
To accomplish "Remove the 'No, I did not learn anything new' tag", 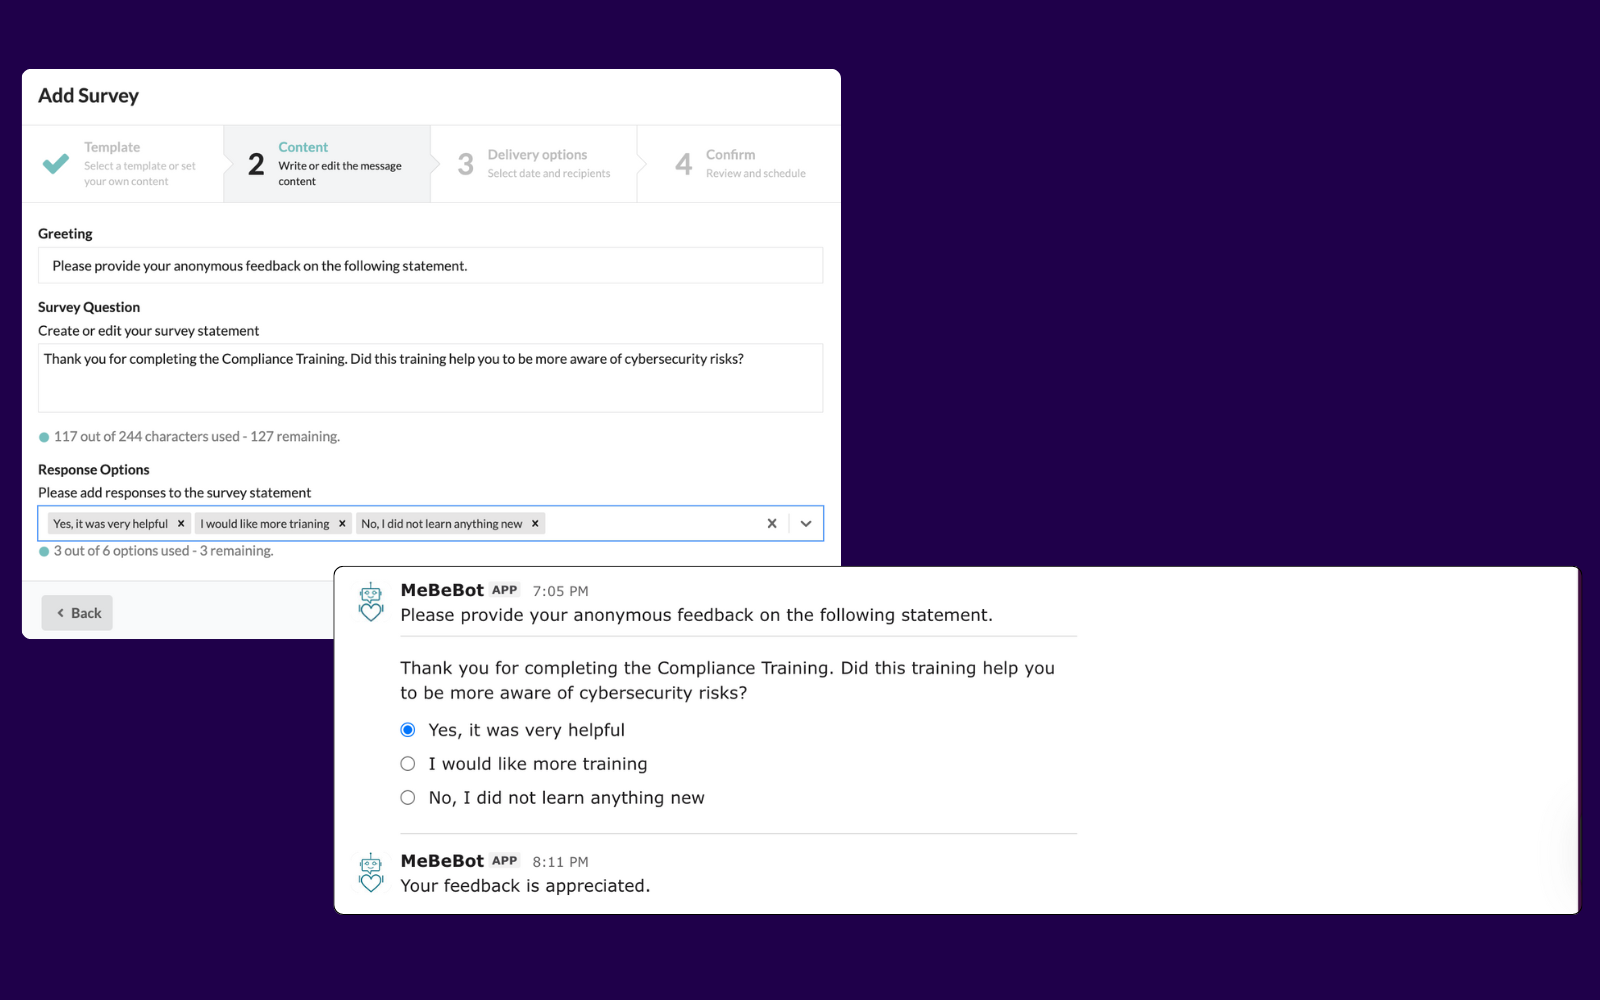I will [535, 524].
